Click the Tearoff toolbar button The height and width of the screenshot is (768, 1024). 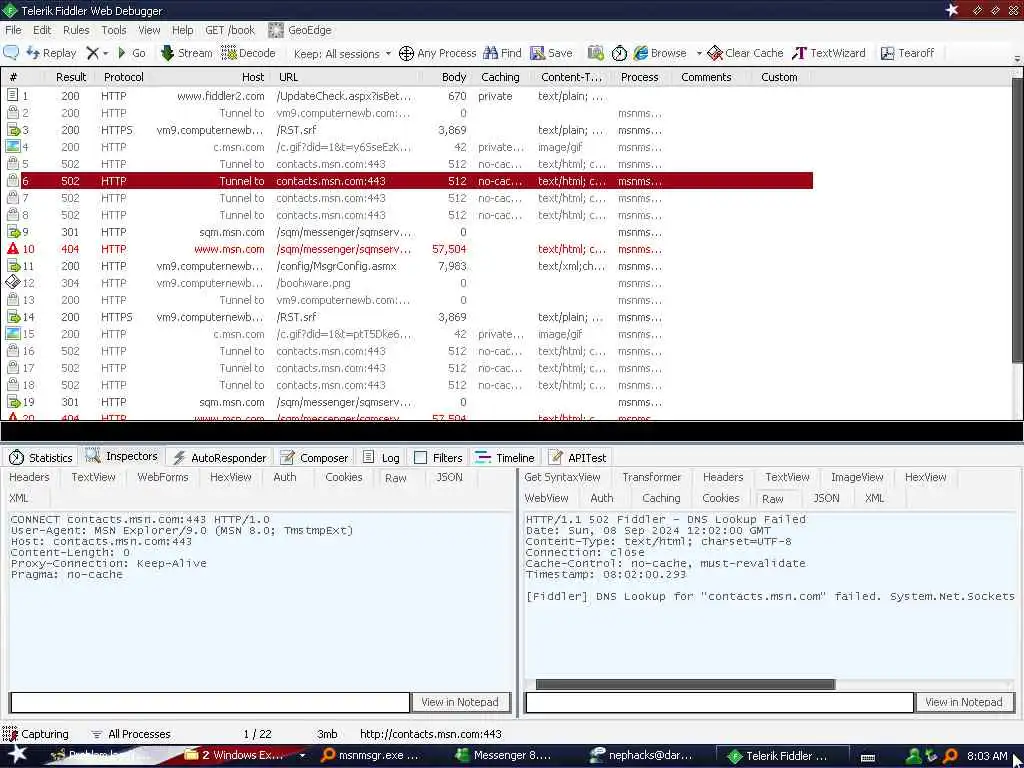[907, 53]
